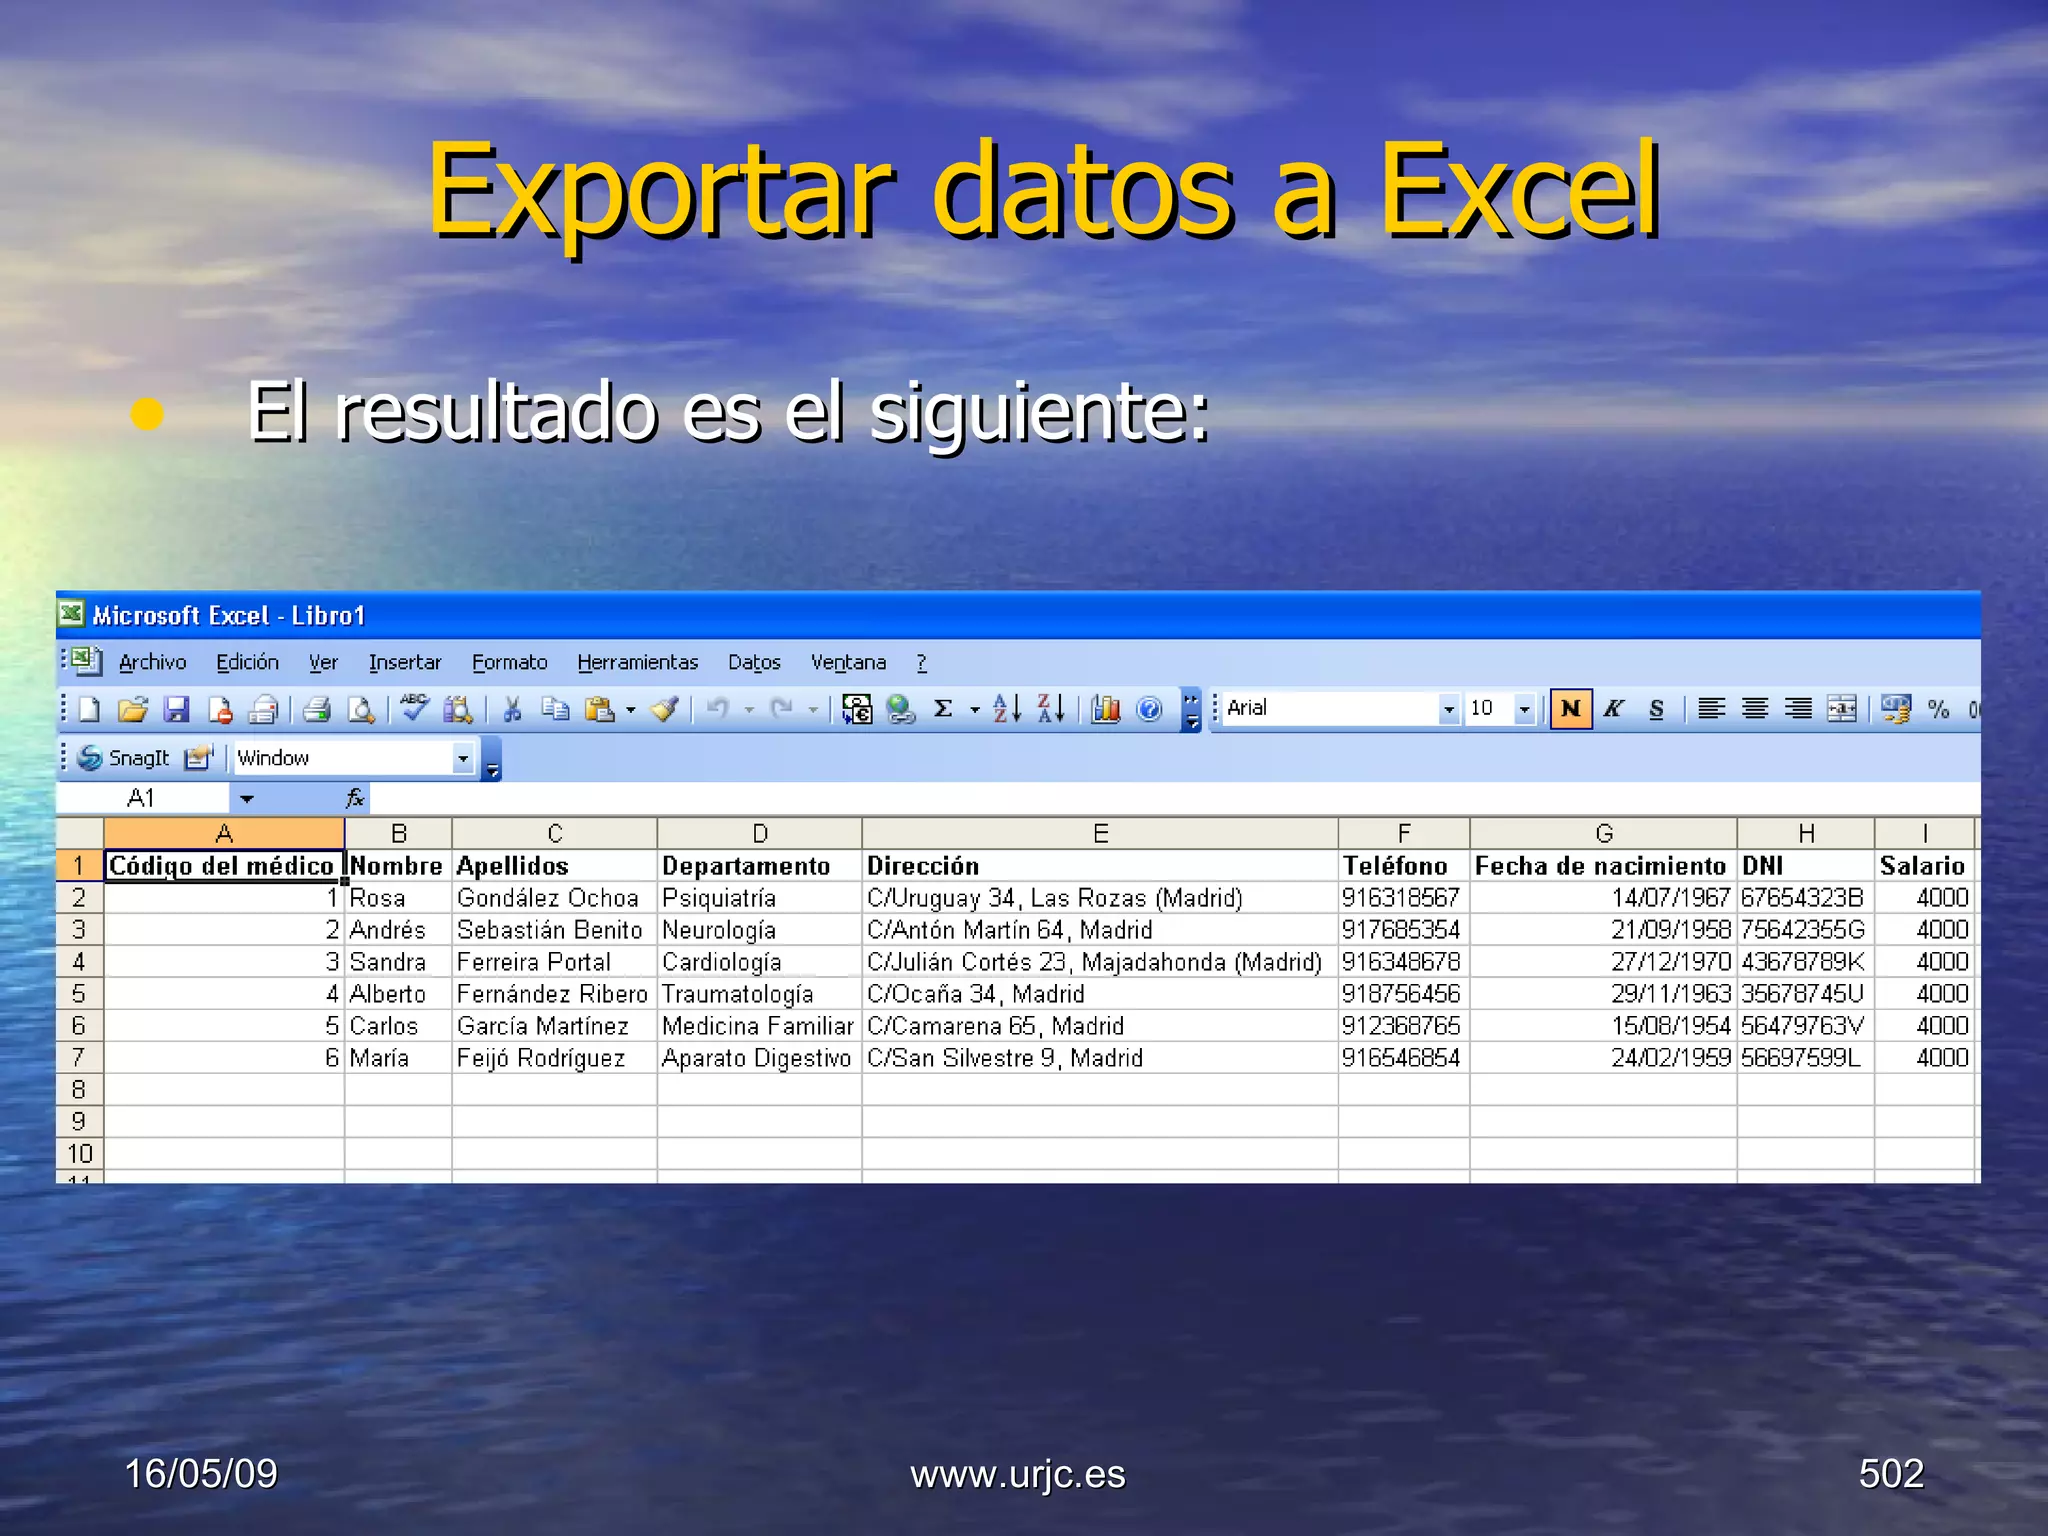Open the Undo history dropdown arrow
The width and height of the screenshot is (2048, 1536).
pyautogui.click(x=749, y=710)
